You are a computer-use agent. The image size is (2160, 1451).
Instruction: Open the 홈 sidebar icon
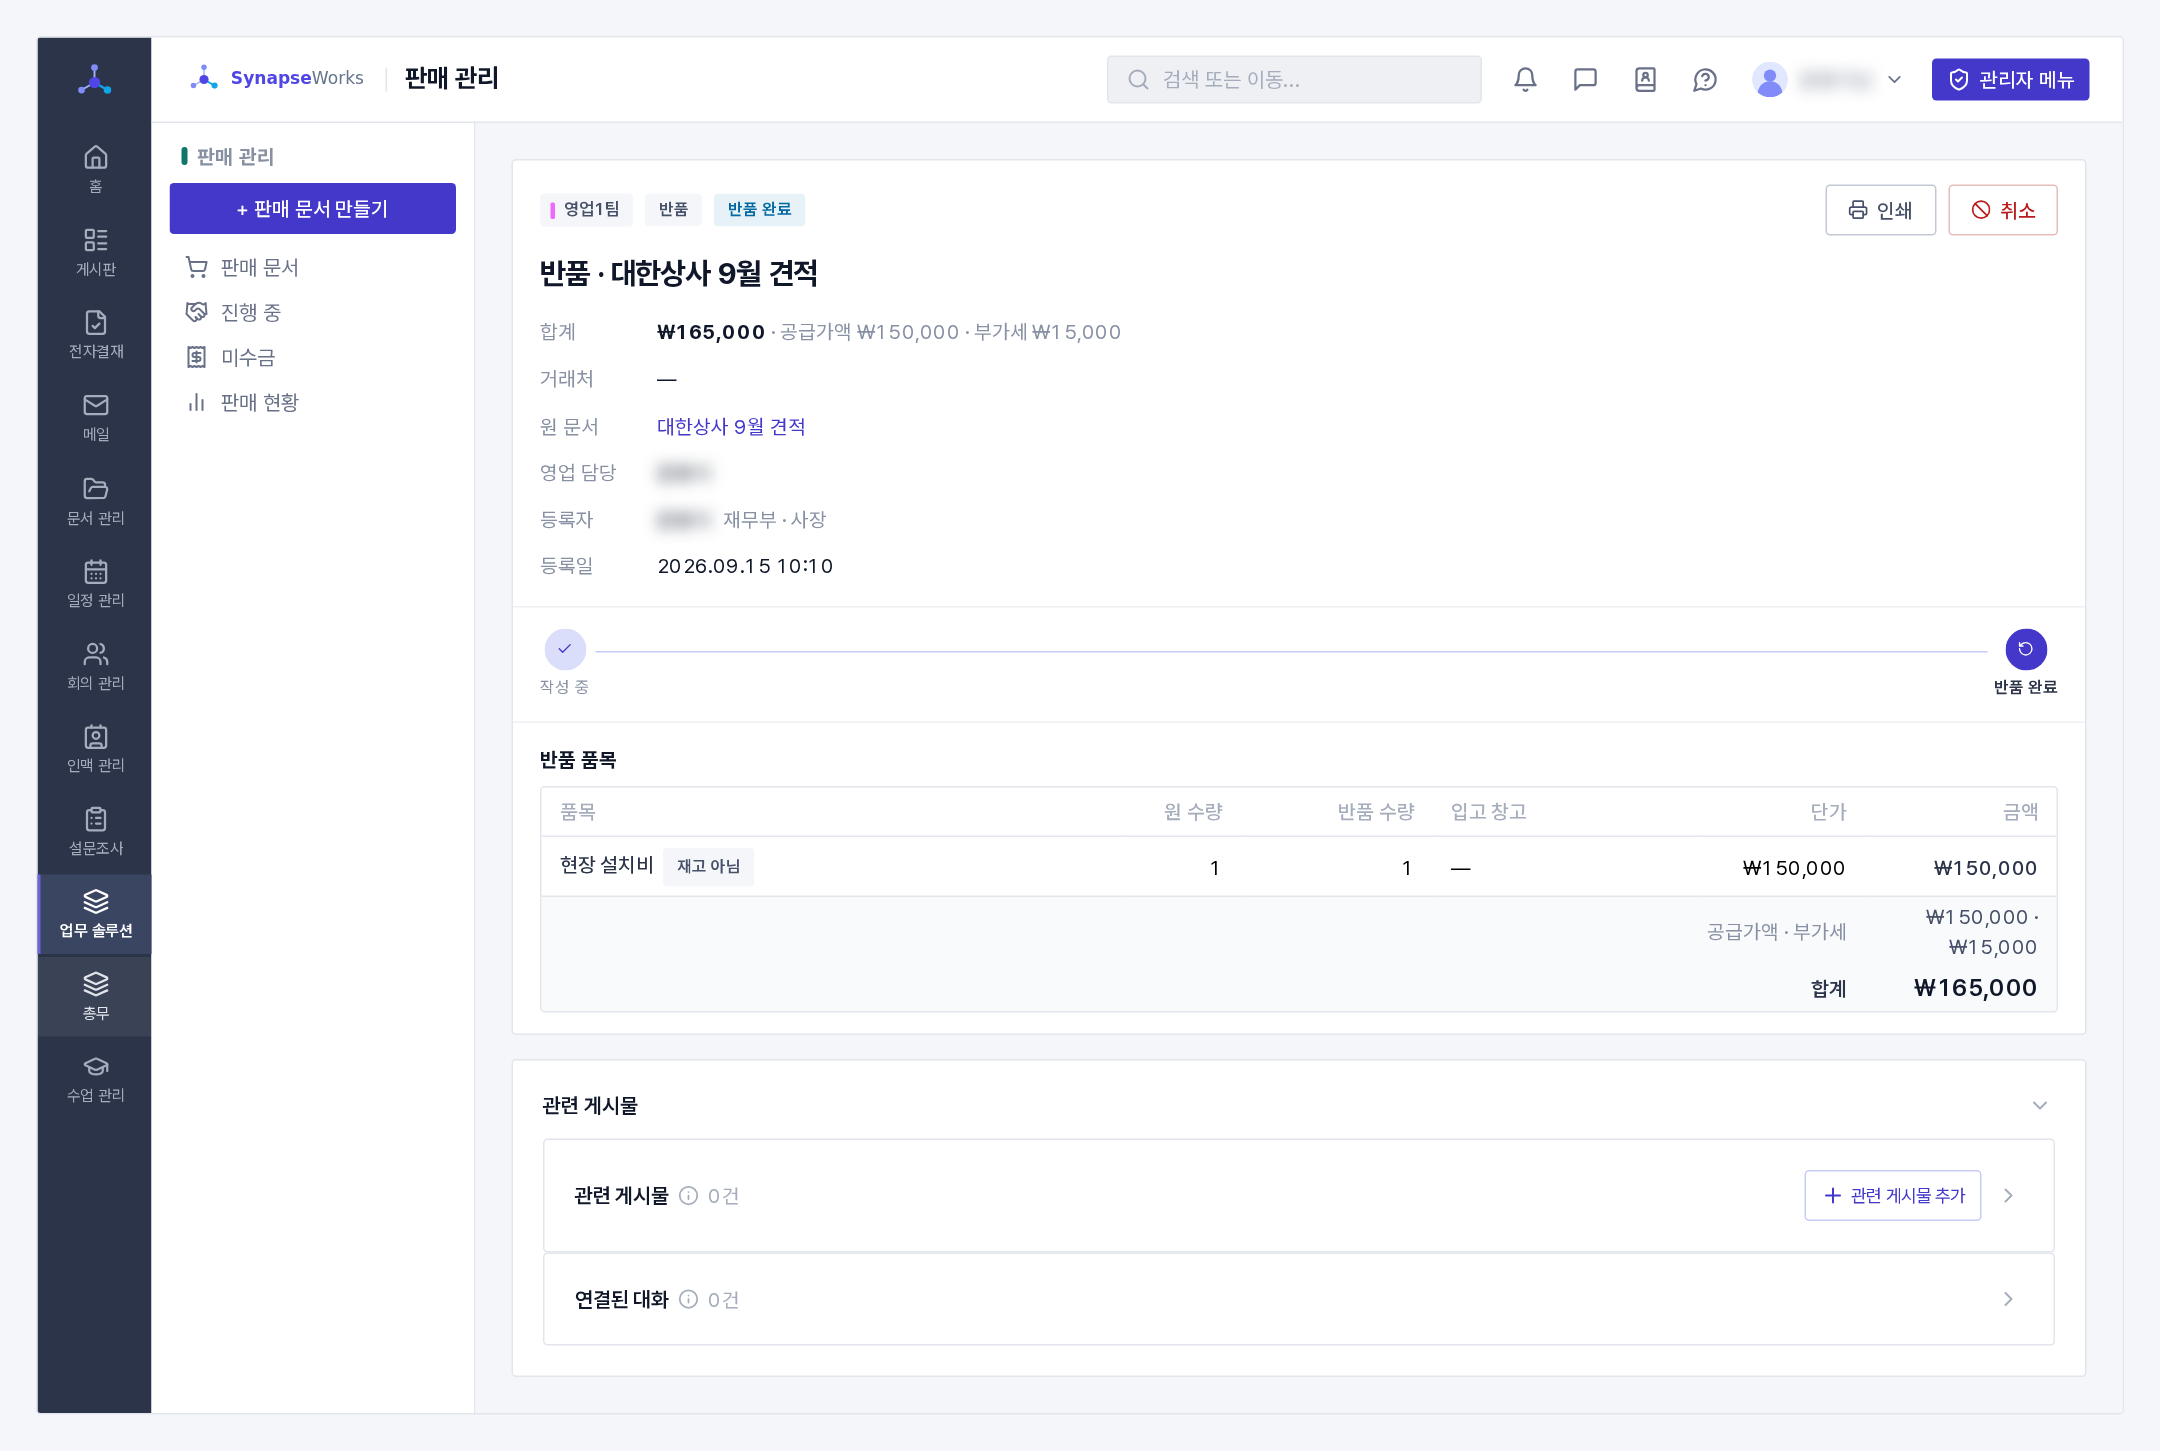[95, 169]
